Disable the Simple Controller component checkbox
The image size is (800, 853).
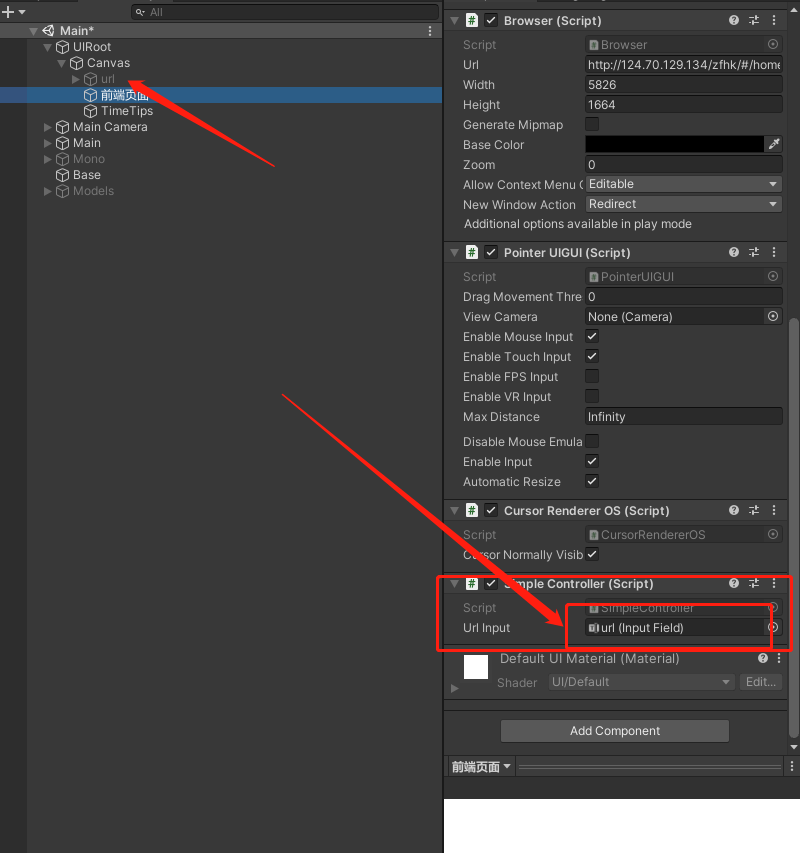[491, 584]
